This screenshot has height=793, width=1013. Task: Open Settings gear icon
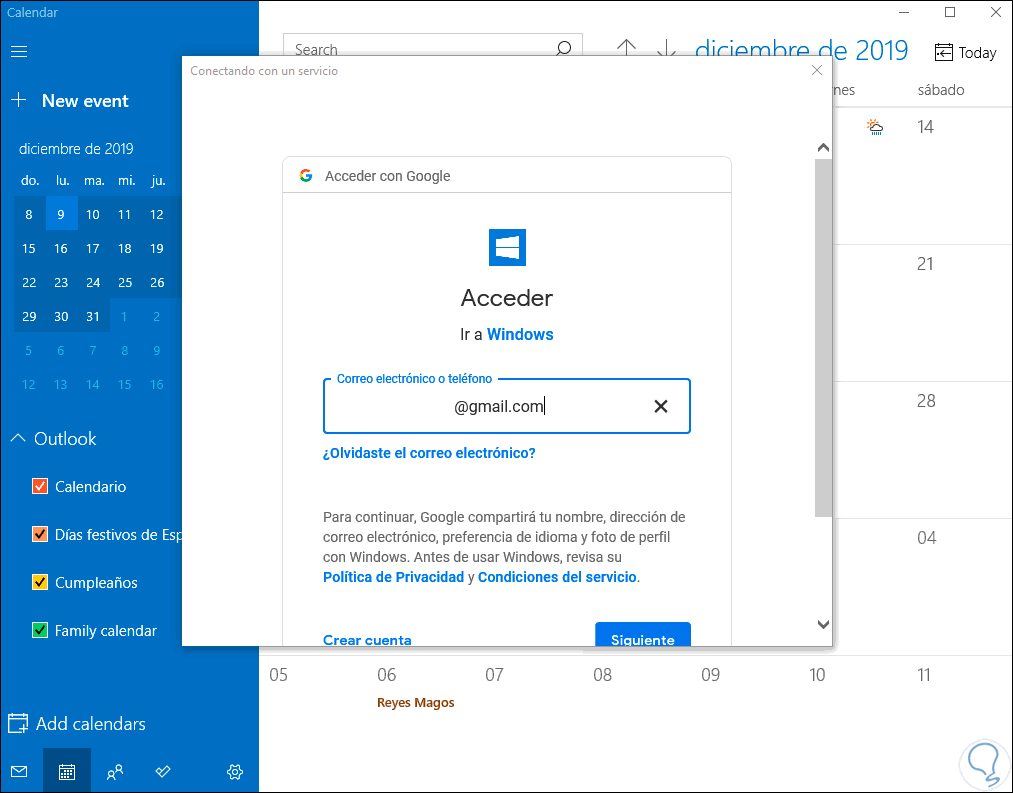235,771
